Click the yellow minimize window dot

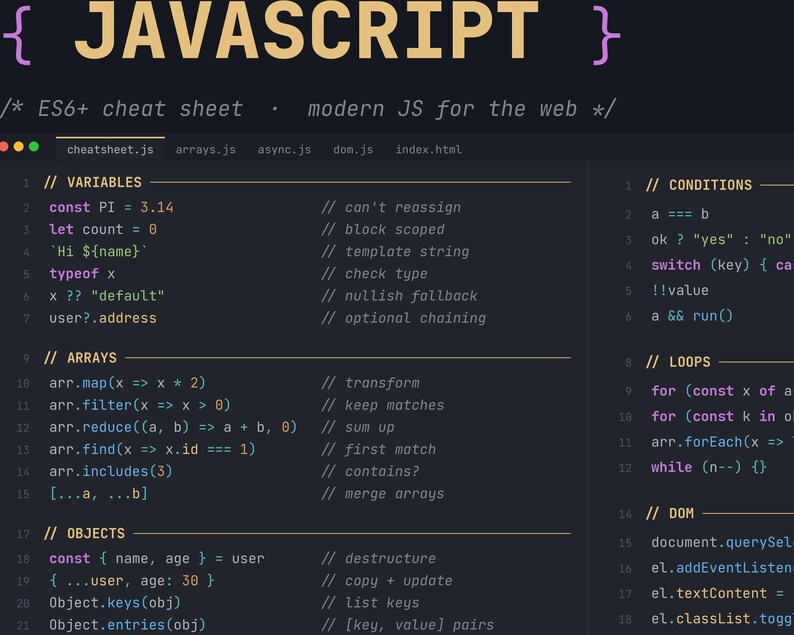pos(19,146)
